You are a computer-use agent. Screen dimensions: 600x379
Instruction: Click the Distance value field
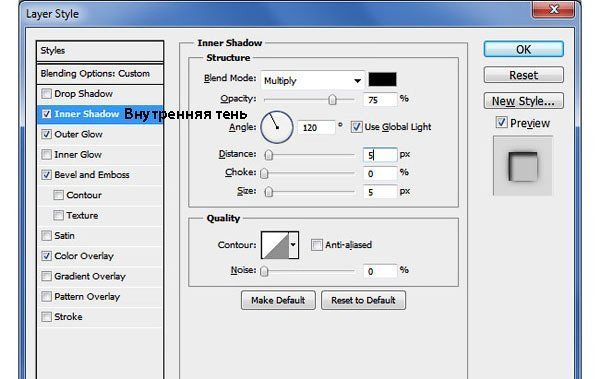tap(380, 155)
